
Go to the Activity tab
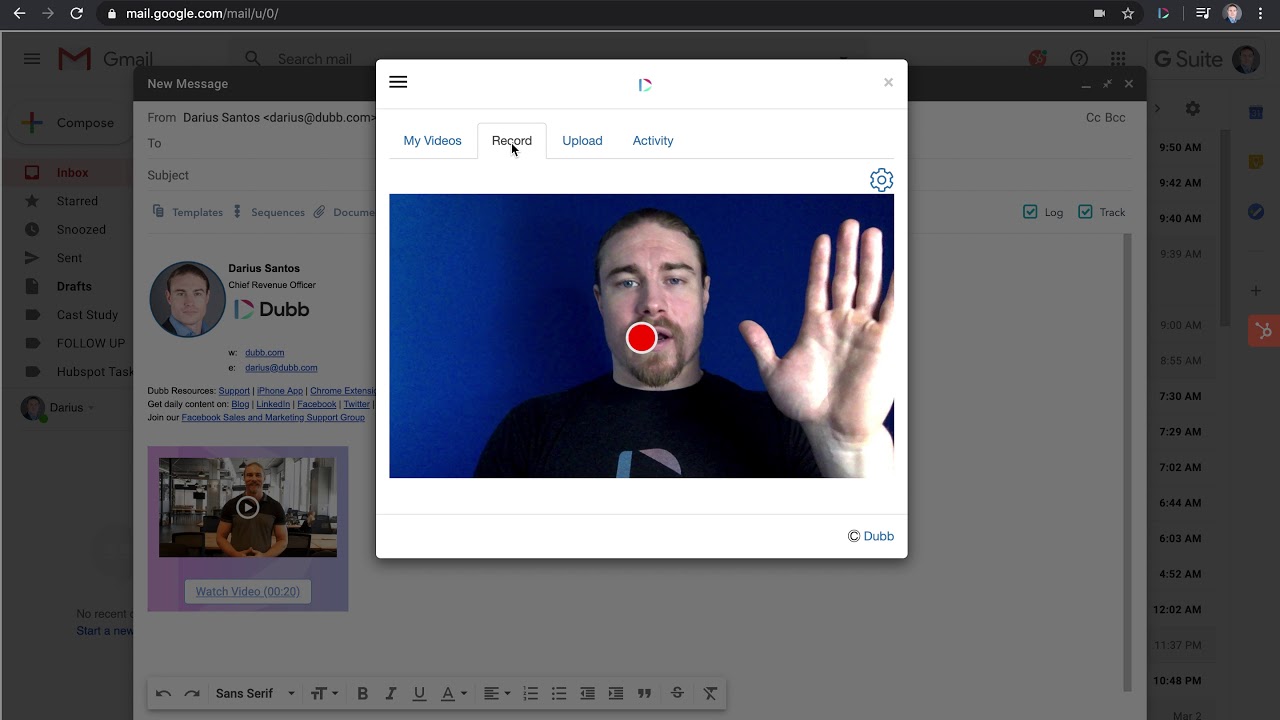point(653,141)
